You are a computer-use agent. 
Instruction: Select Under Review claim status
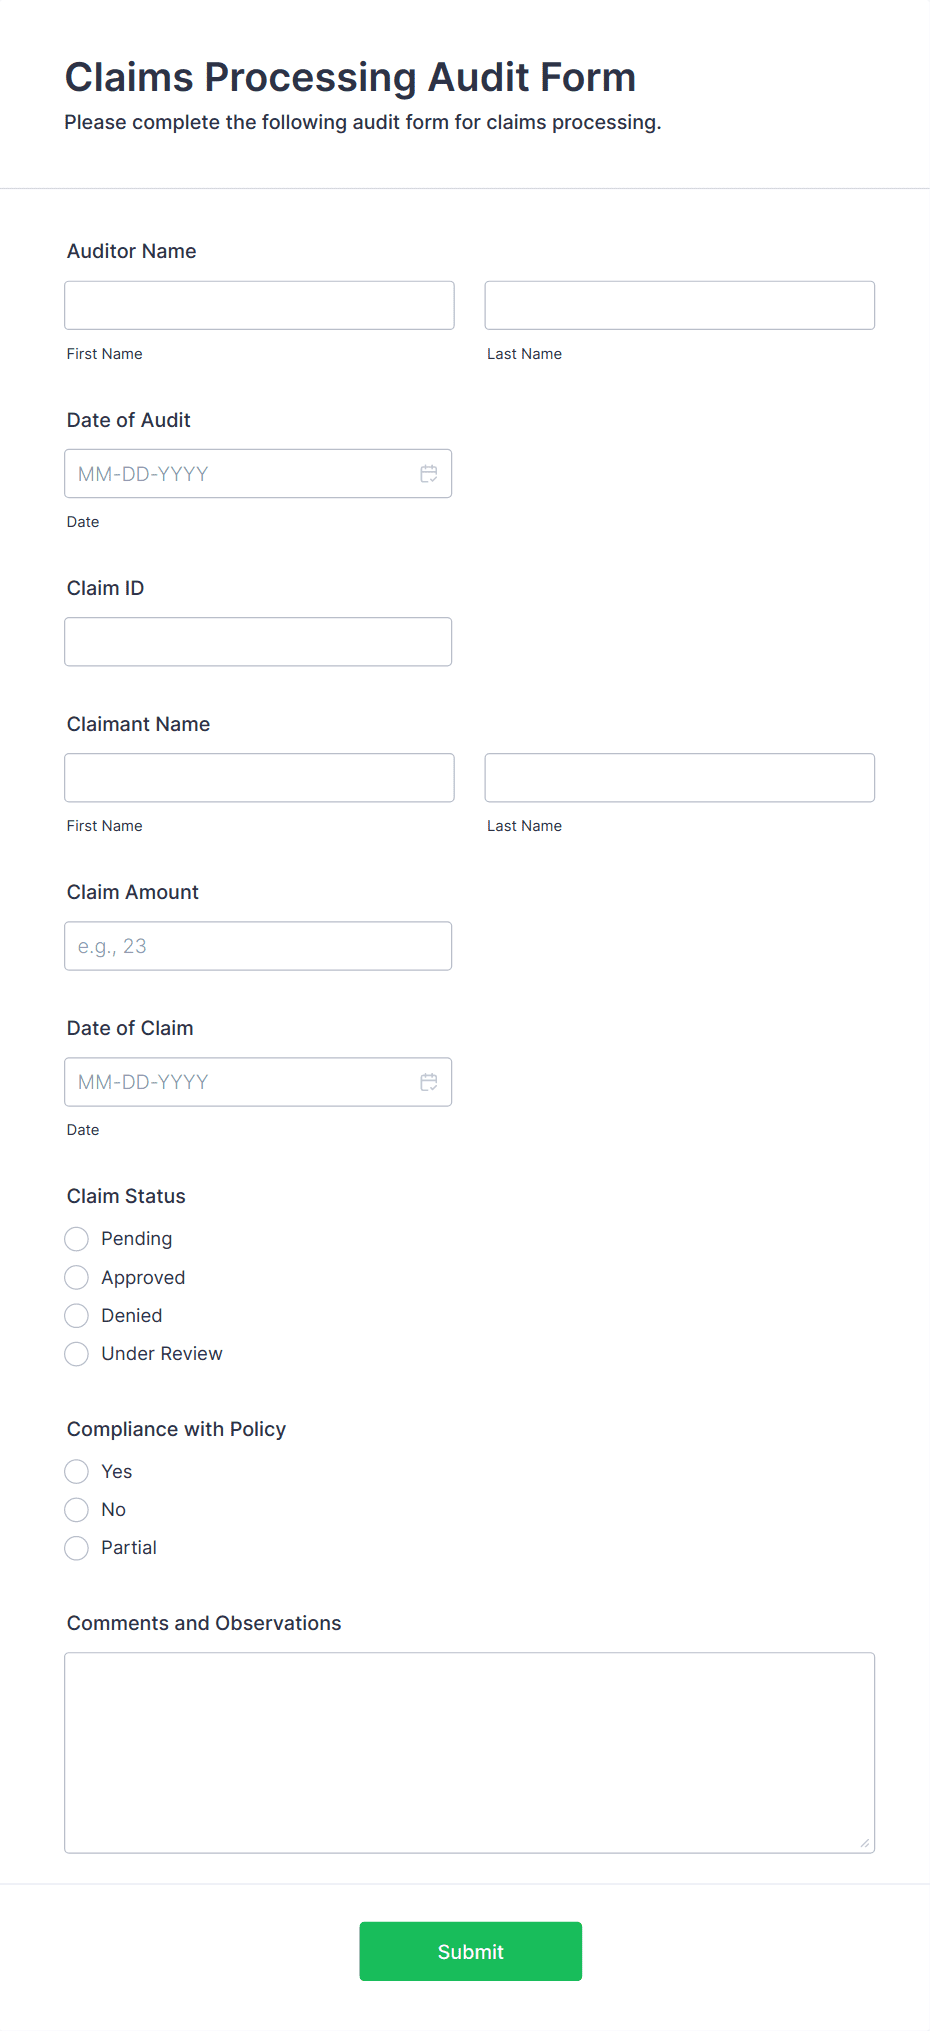[x=76, y=1353]
